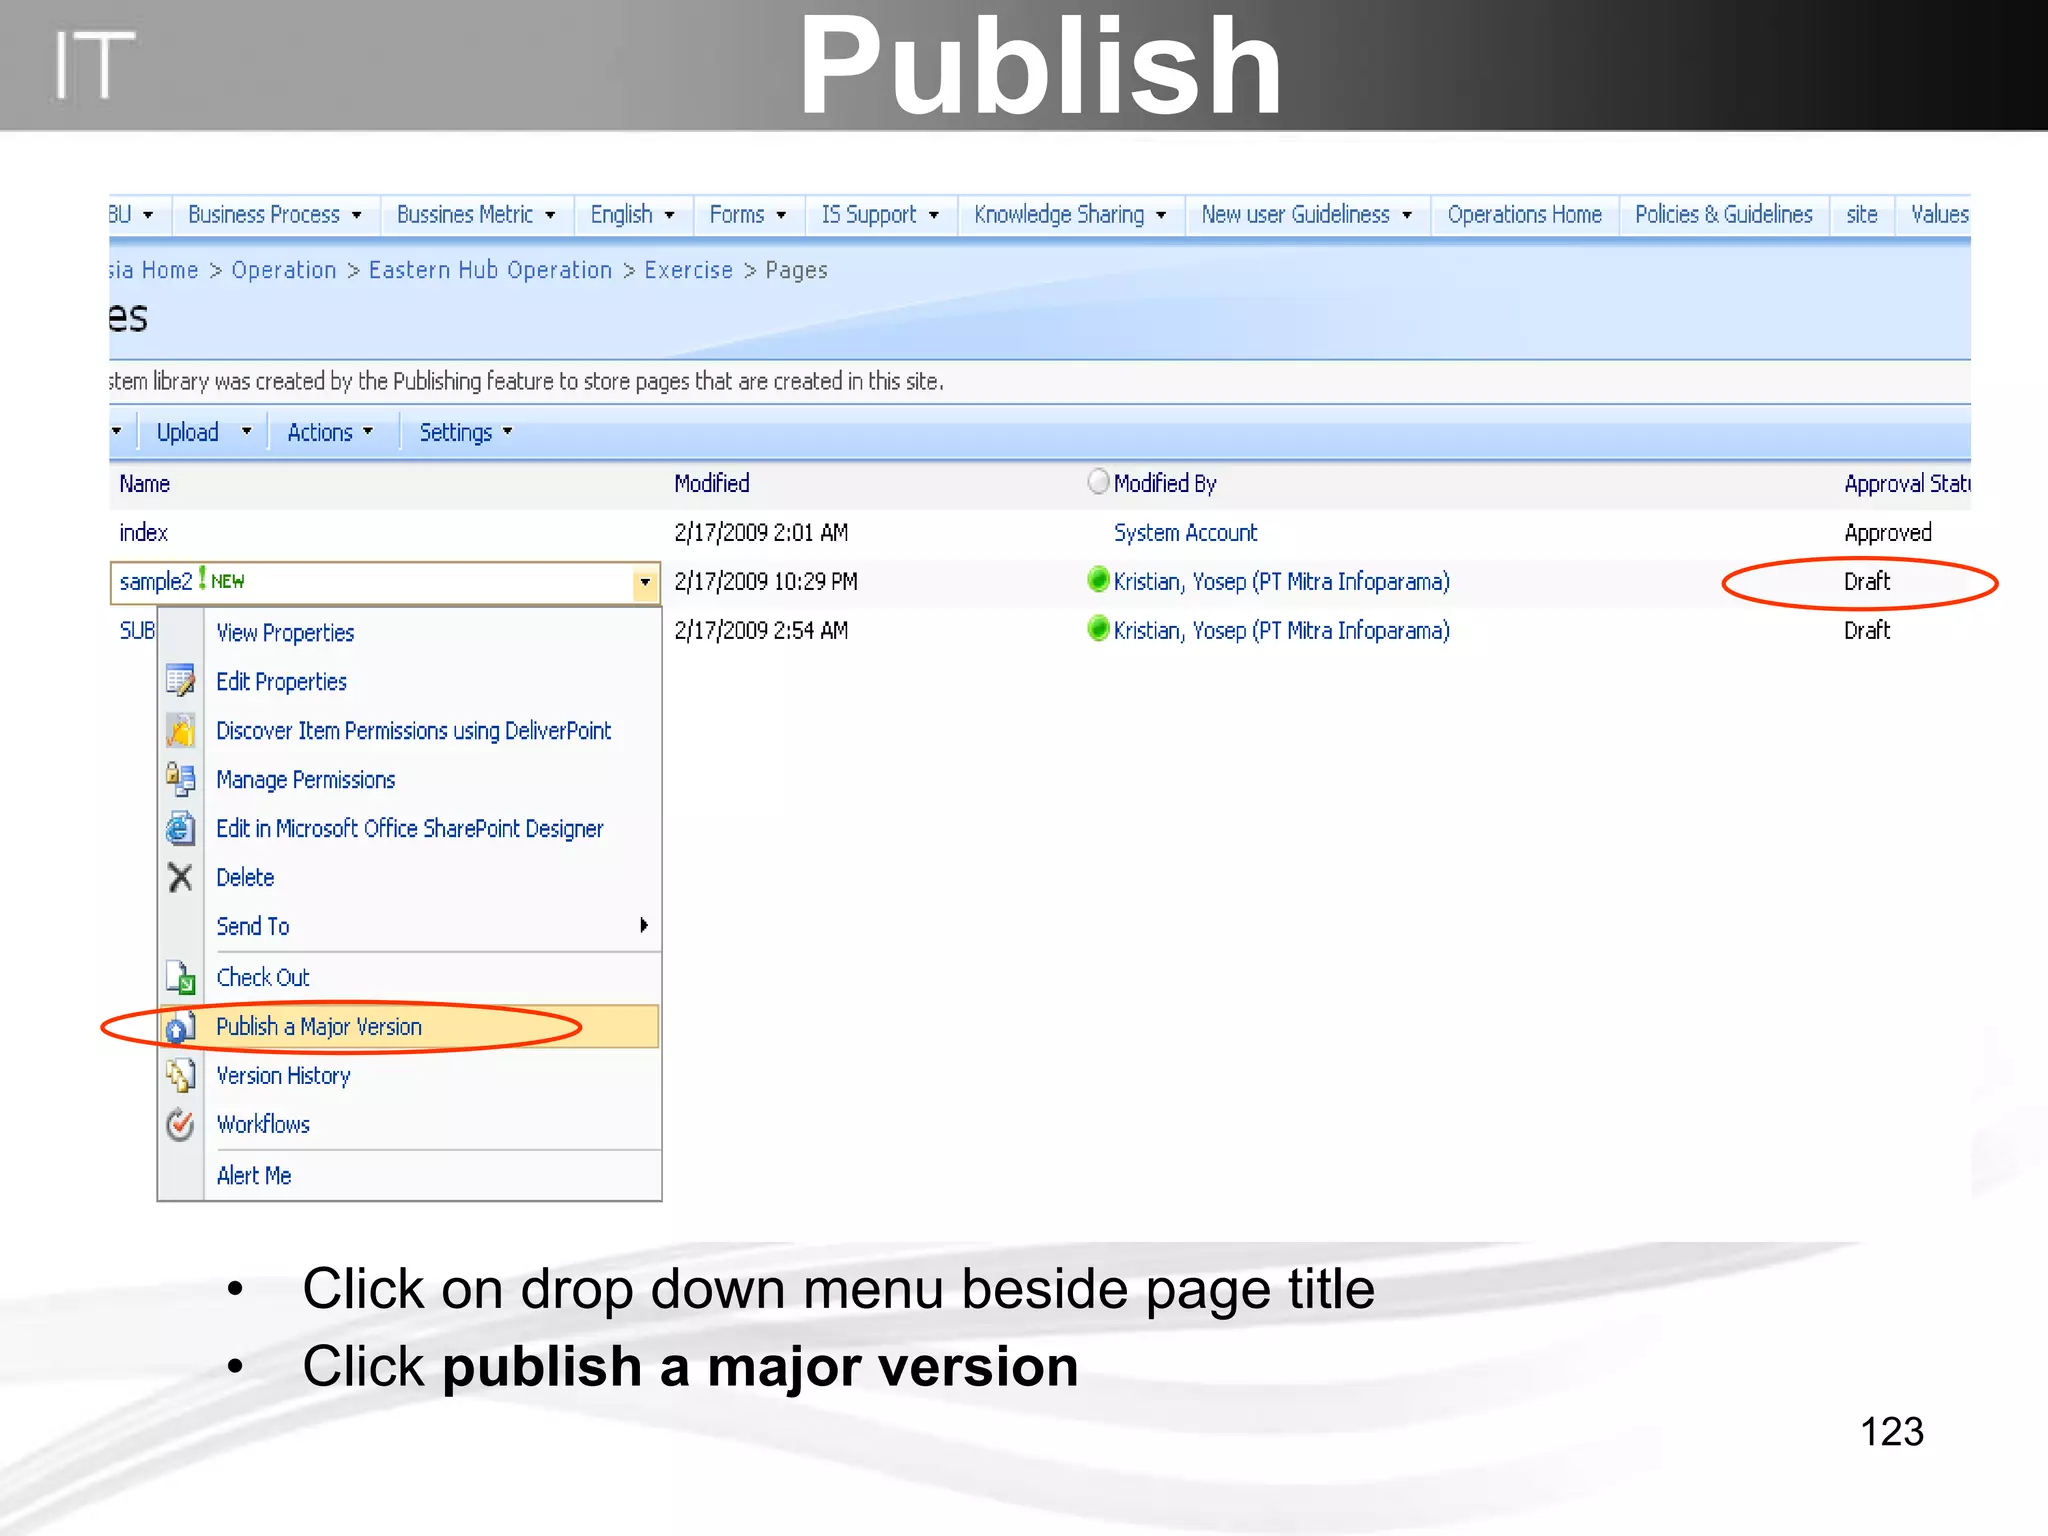Open the Values navigation tab
This screenshot has width=2048, height=1536.
point(1939,215)
